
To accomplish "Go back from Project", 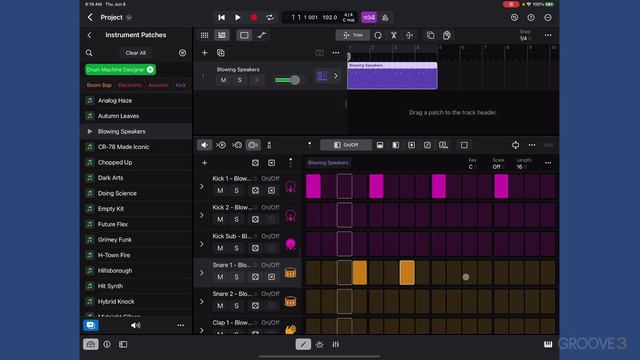I will pos(90,17).
